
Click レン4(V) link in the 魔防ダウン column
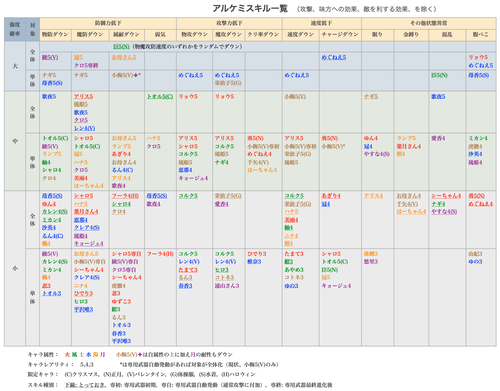pos(84,128)
